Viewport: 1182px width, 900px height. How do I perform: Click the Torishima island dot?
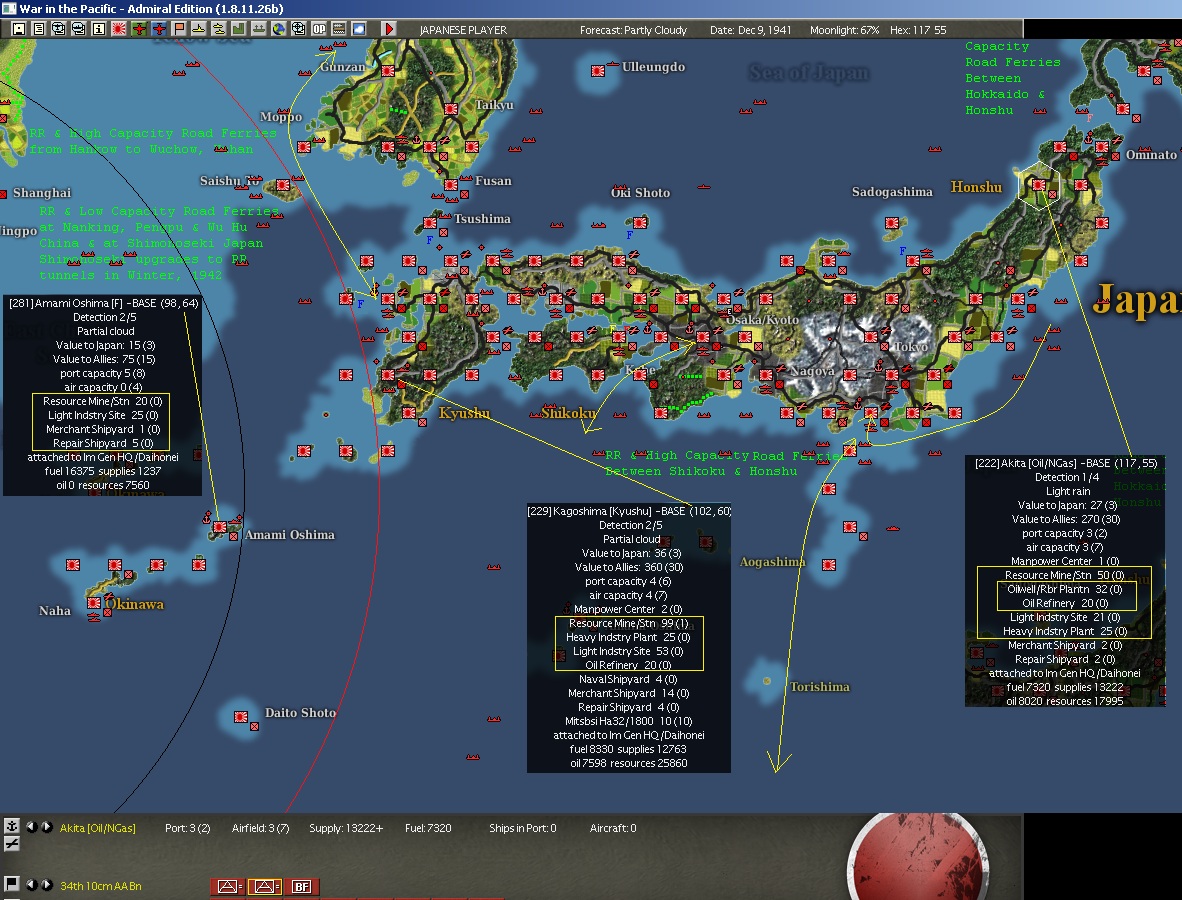[x=767, y=681]
